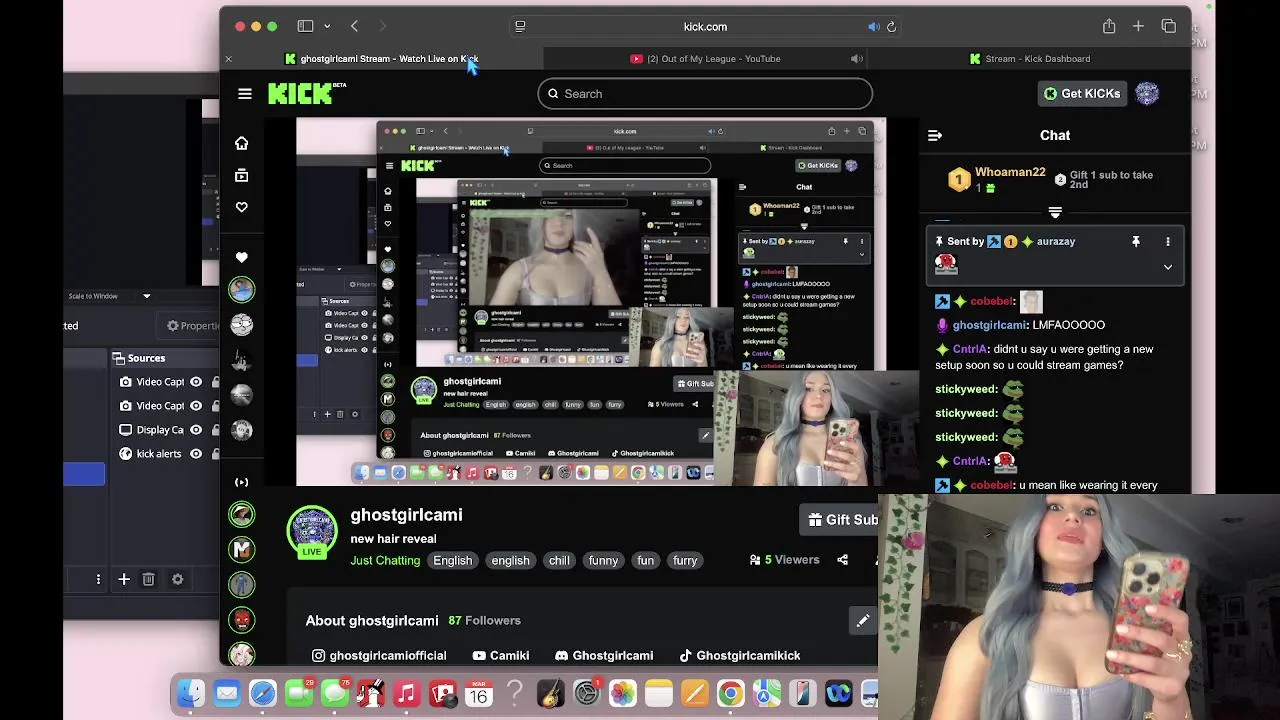Open Ghostgirlcami Discord link
This screenshot has width=1280, height=720.
(604, 655)
